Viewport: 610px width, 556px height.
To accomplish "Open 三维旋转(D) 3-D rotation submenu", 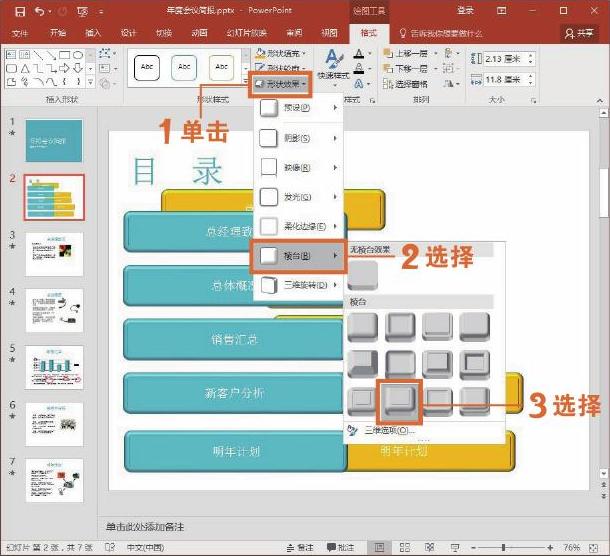I will pos(298,285).
